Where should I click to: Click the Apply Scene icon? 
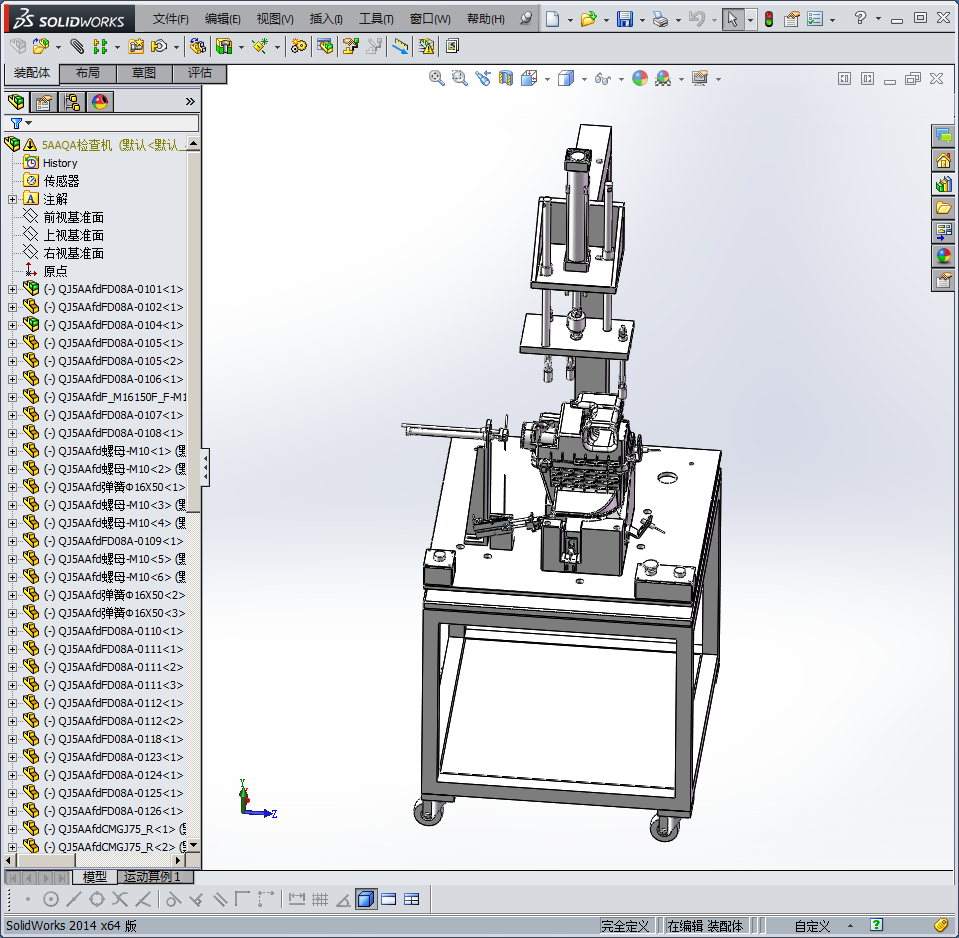663,78
